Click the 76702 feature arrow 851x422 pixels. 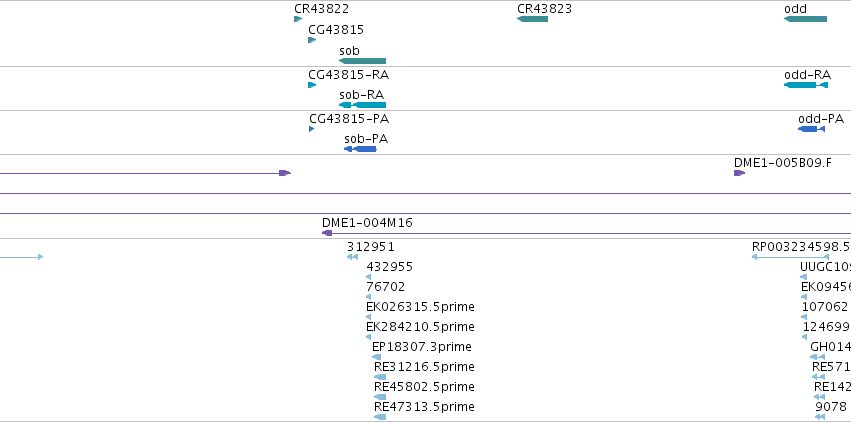point(369,297)
